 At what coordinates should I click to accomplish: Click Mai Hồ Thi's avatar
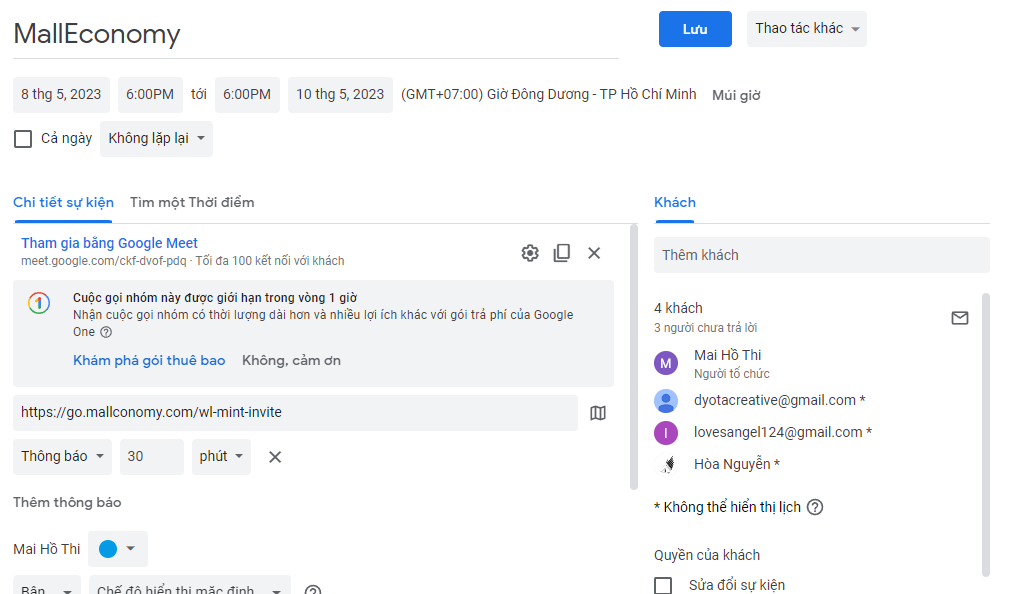point(666,363)
